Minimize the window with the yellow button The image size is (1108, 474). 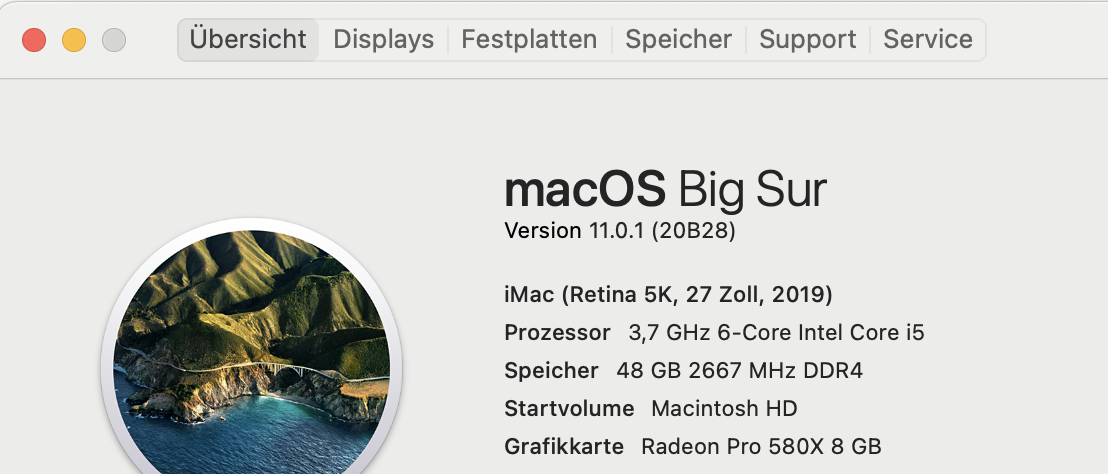click(74, 40)
